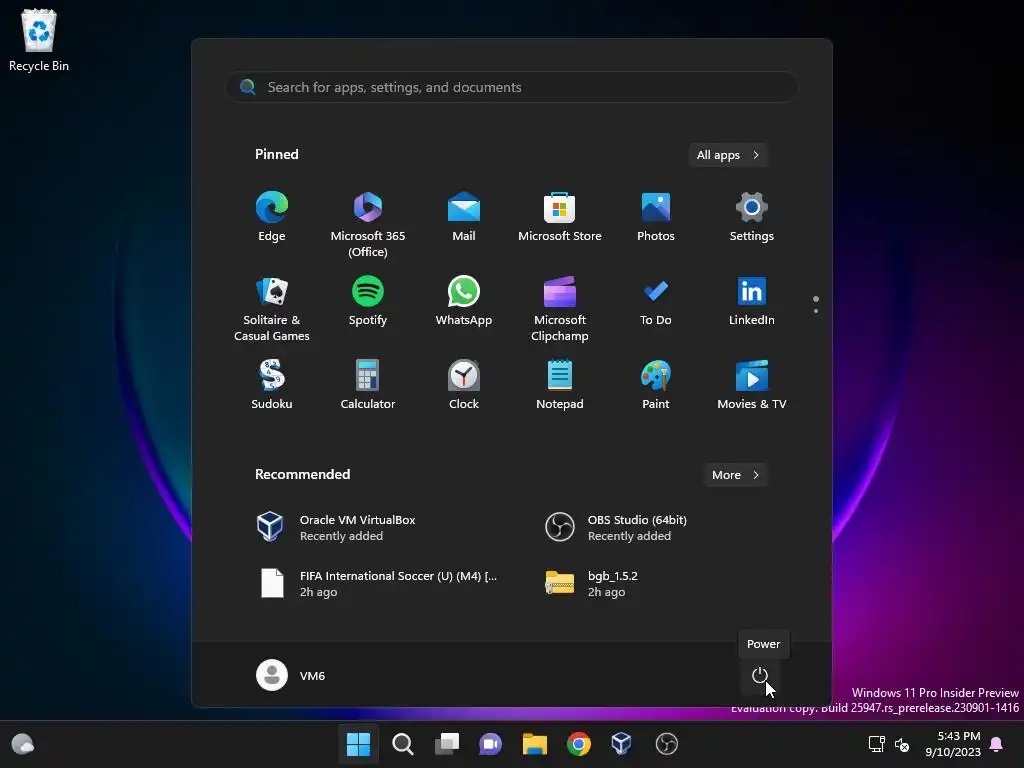Open Recycle Bin on desktop

tap(39, 40)
